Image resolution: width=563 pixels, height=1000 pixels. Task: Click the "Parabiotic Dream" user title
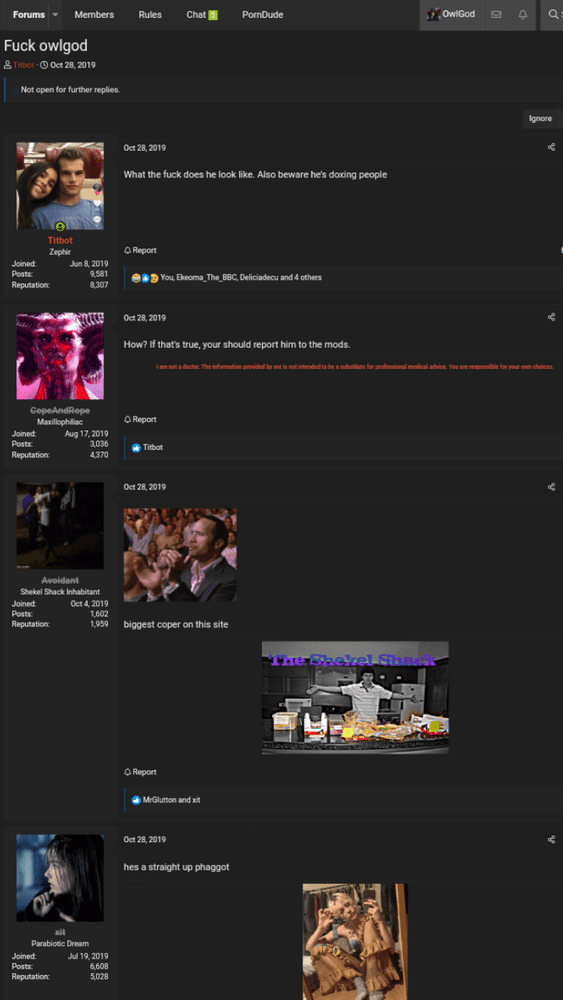60,944
